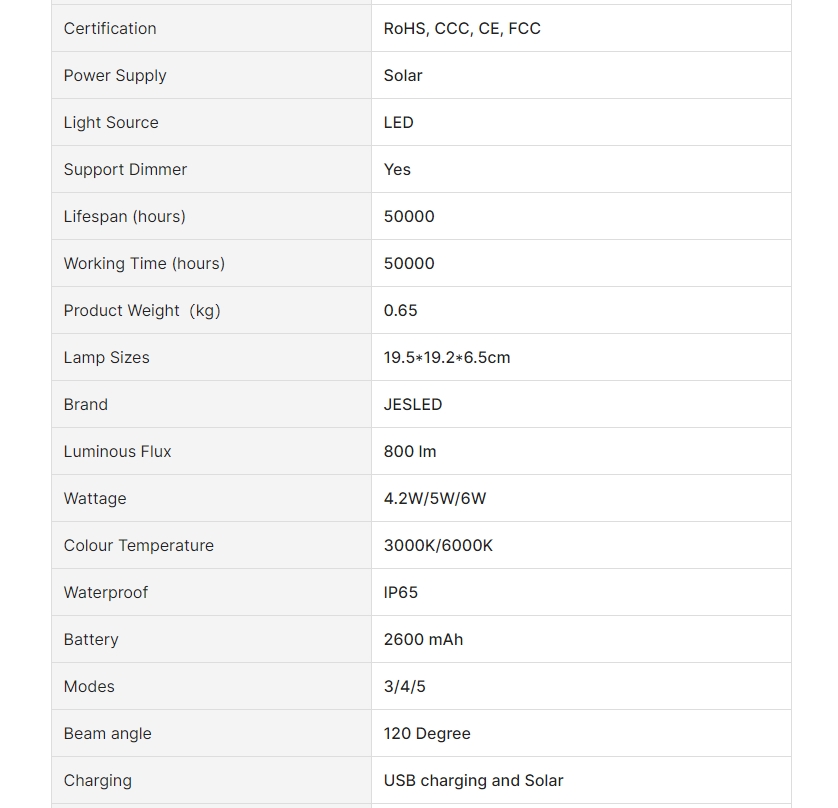Select the Wattage 4.2W/5W/6W value
This screenshot has width=838, height=808.
click(x=434, y=499)
